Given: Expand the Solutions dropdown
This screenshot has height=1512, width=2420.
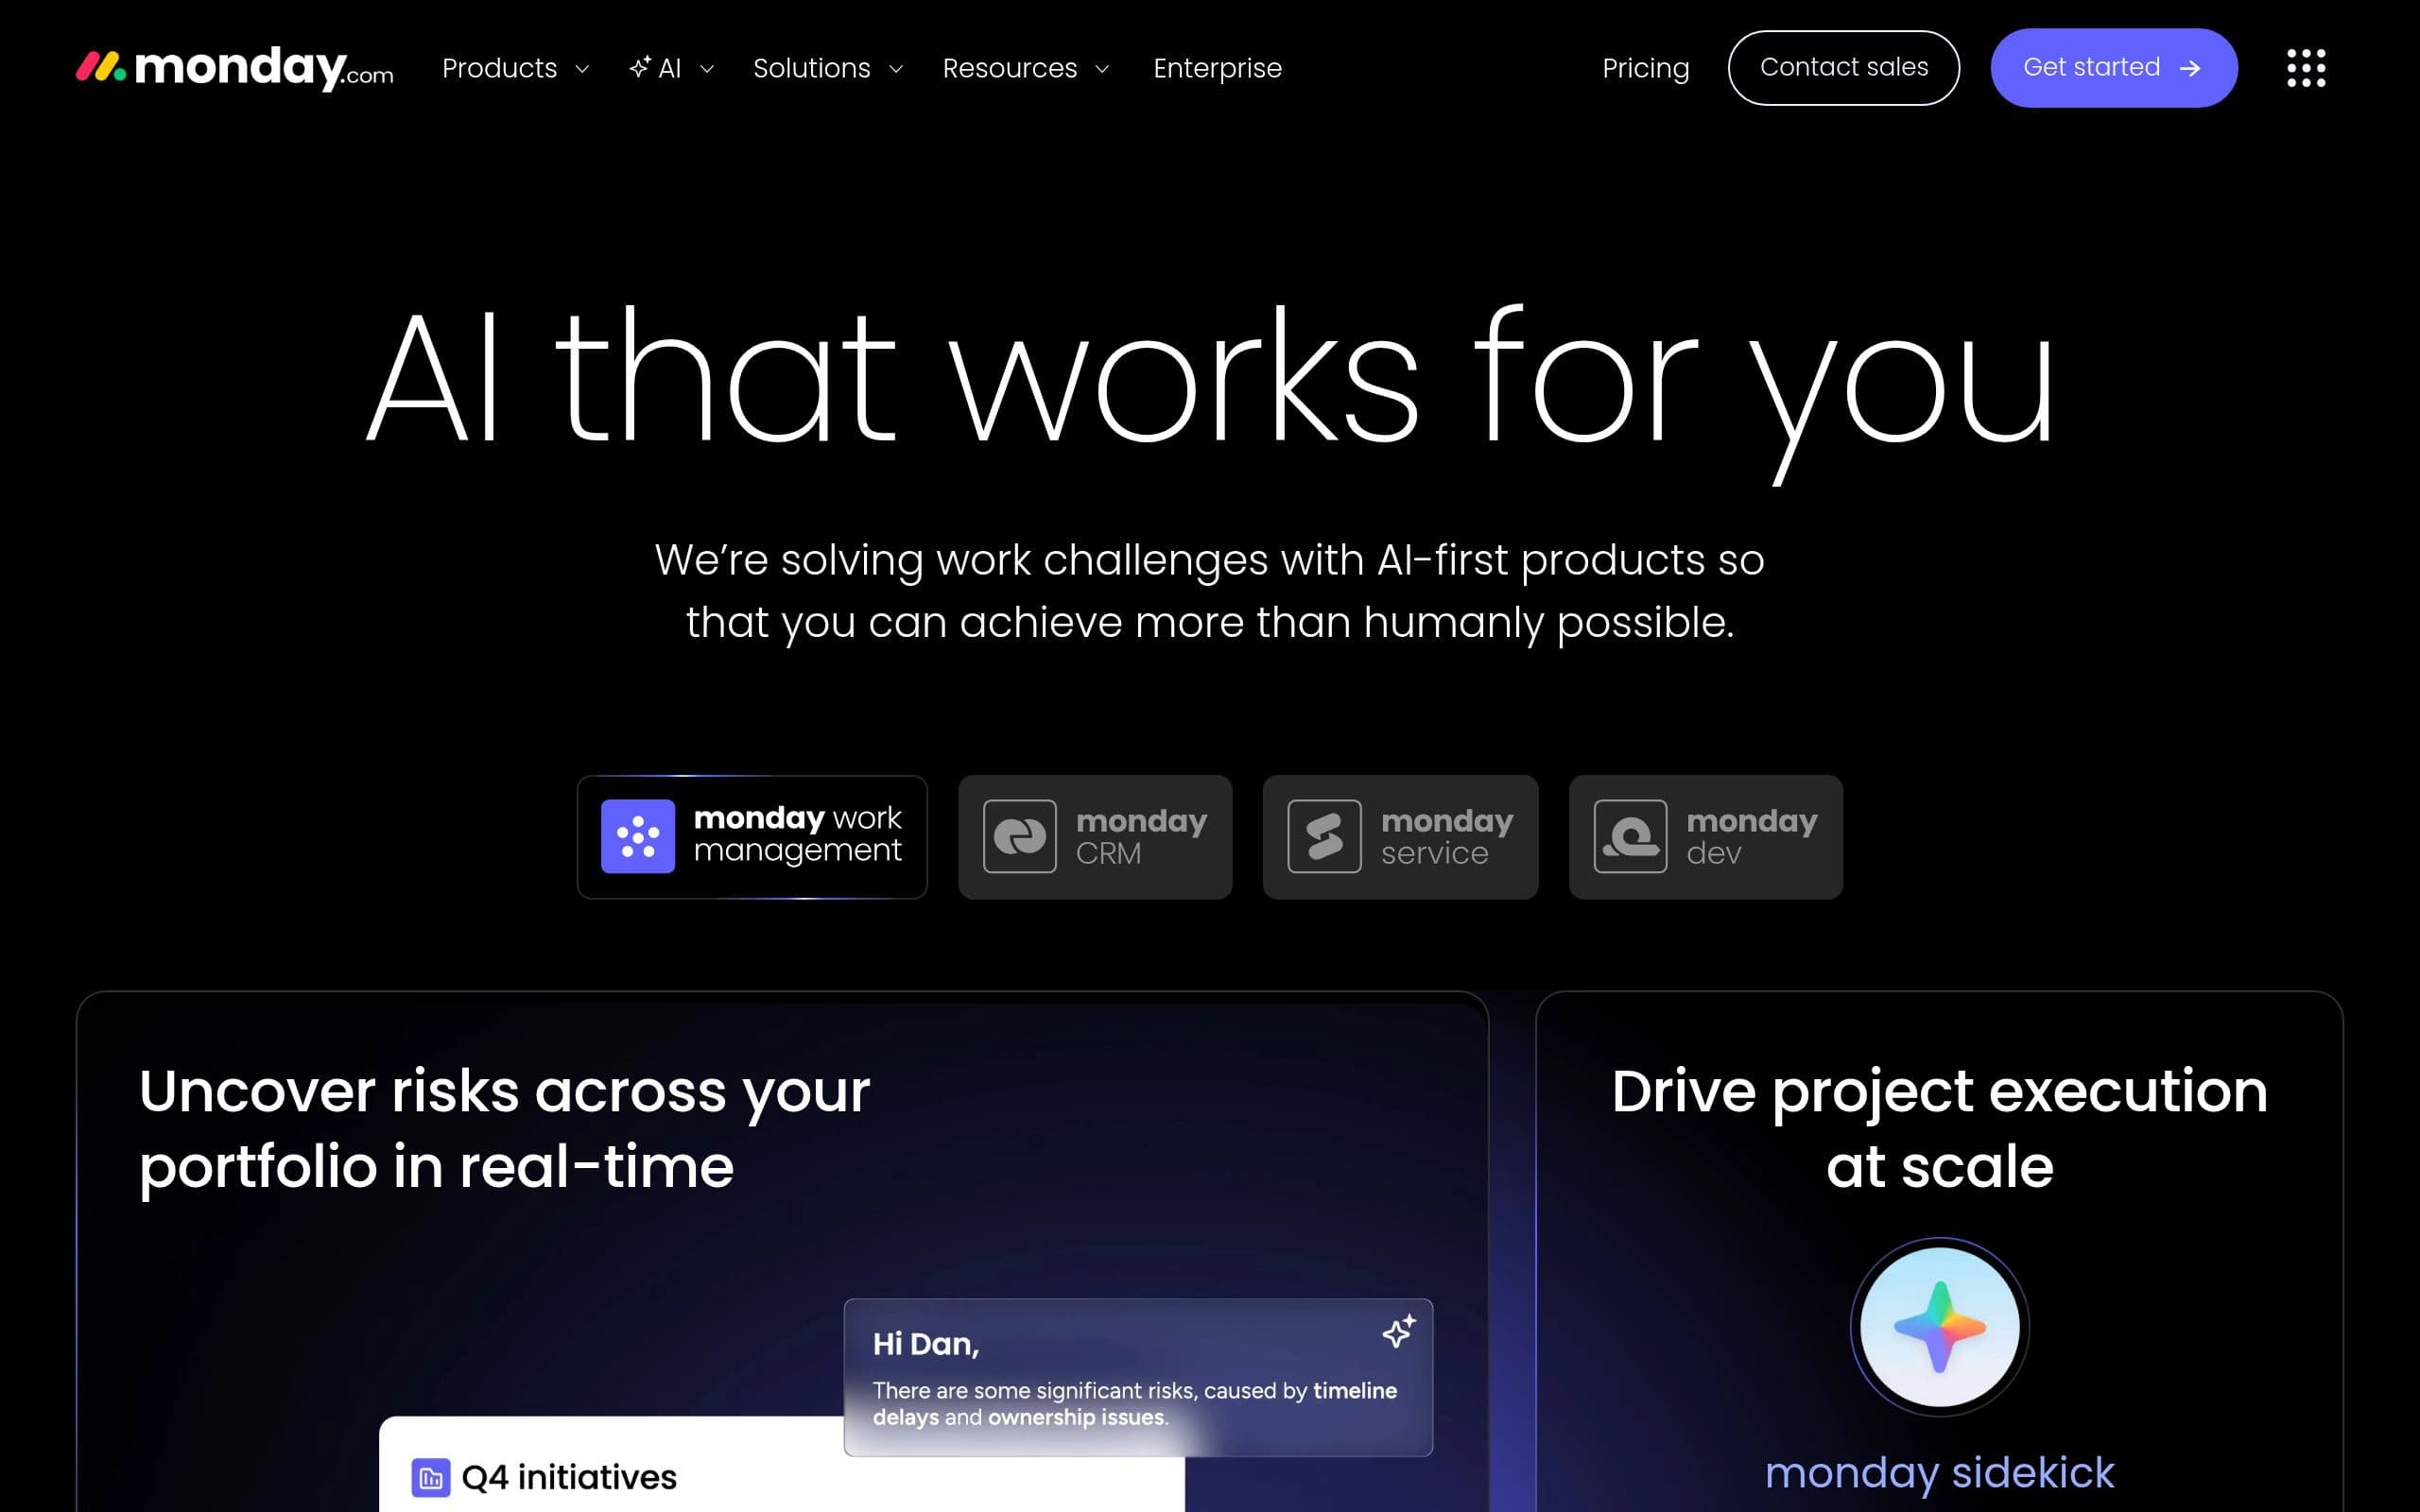Looking at the screenshot, I should click(x=826, y=68).
